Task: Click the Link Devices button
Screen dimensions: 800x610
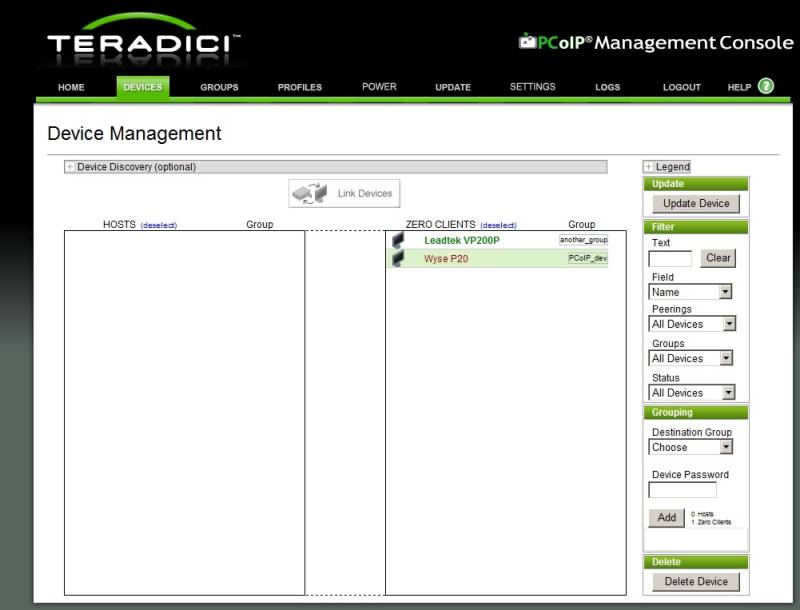Action: (x=344, y=193)
